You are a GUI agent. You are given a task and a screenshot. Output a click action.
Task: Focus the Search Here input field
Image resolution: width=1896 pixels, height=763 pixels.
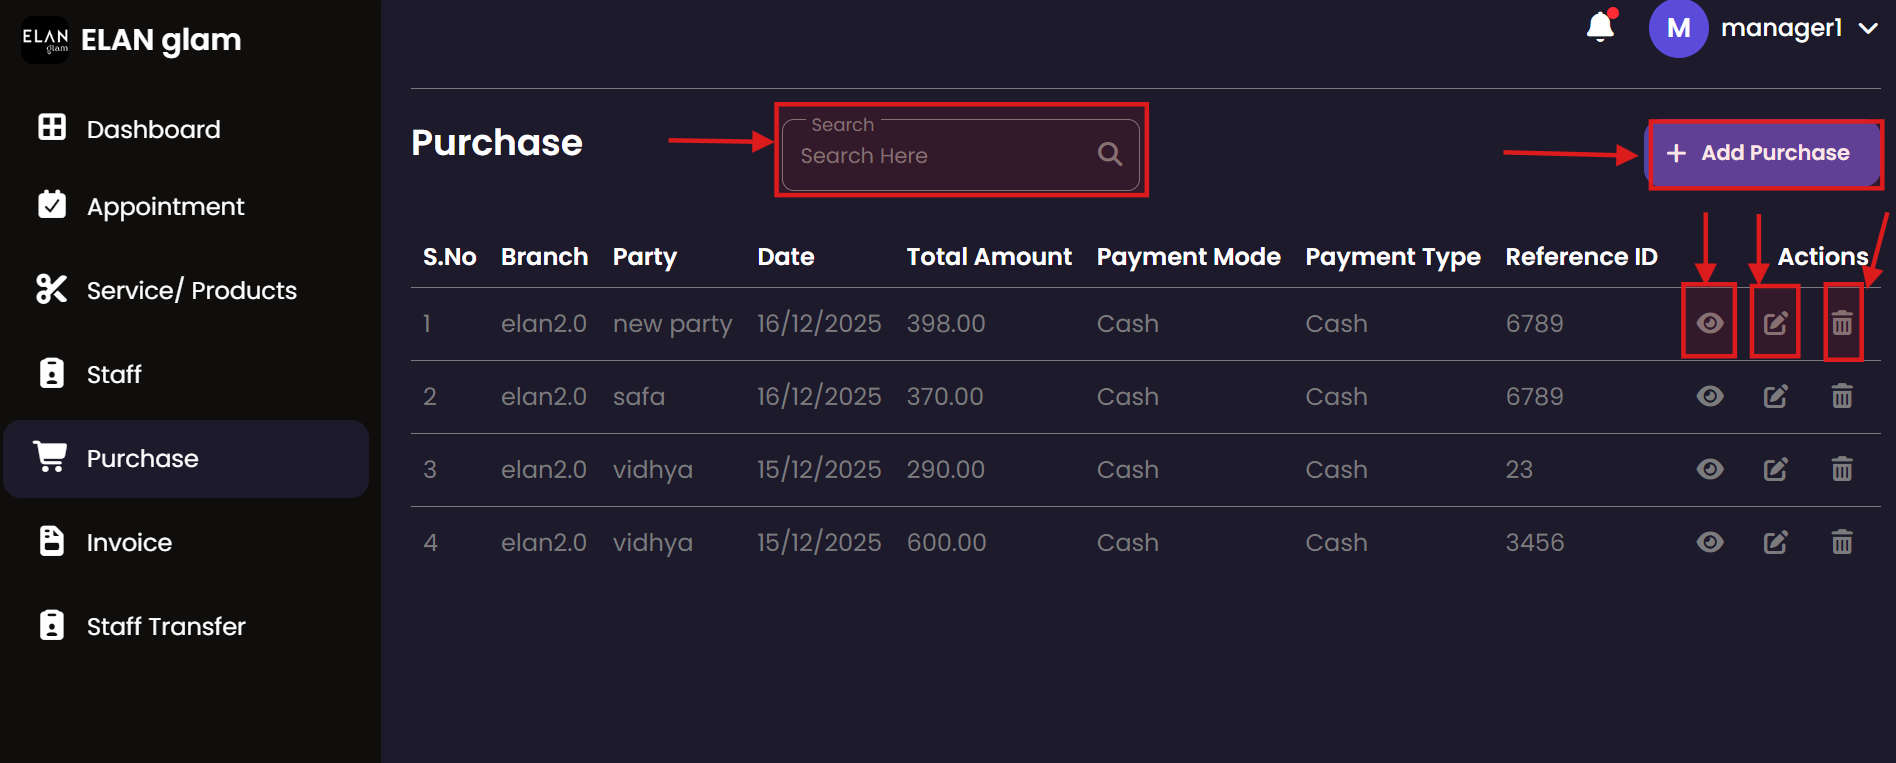940,156
